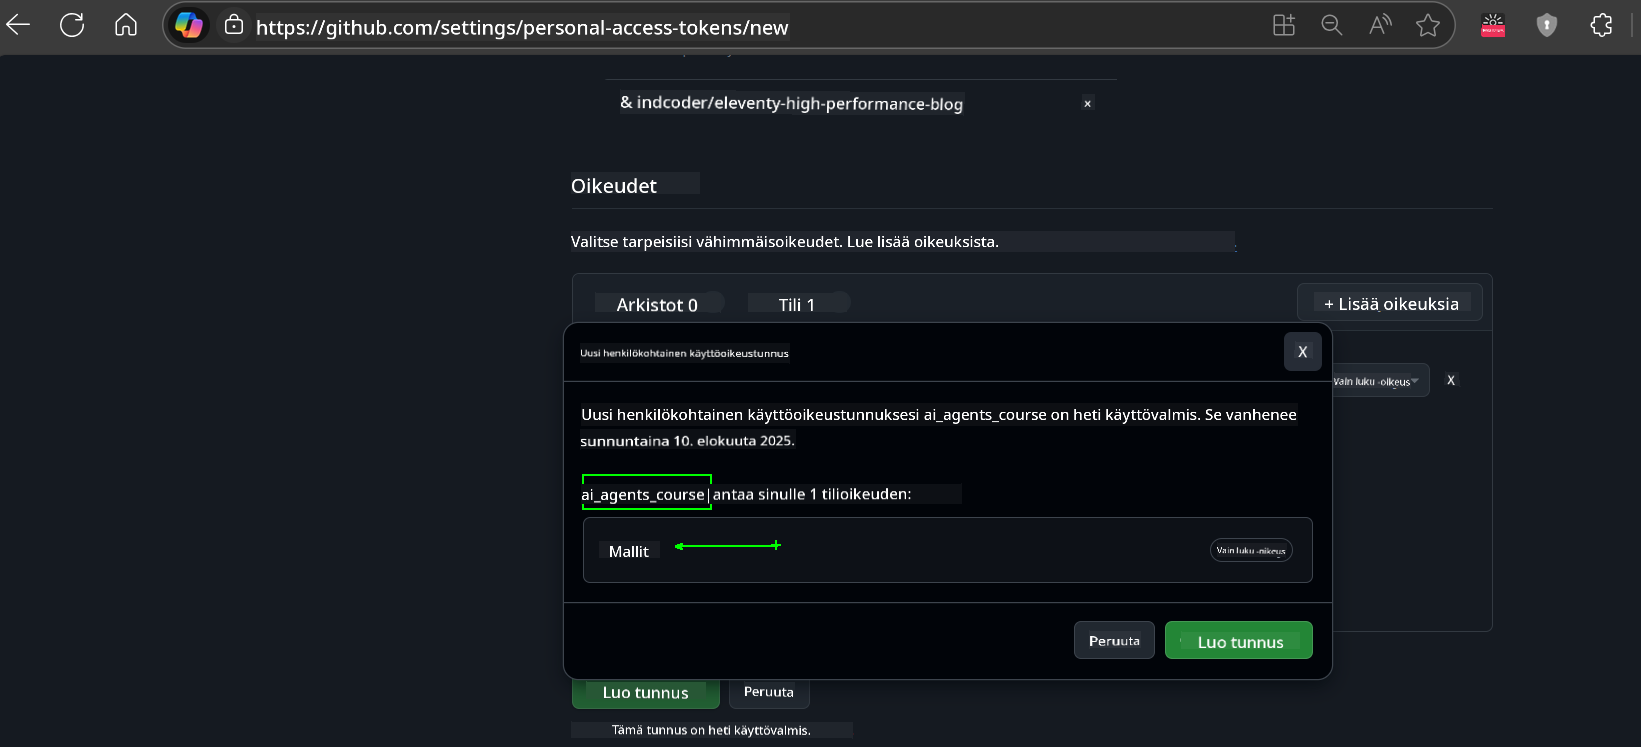Open the browser home page icon
This screenshot has width=1641, height=747.
pos(126,25)
